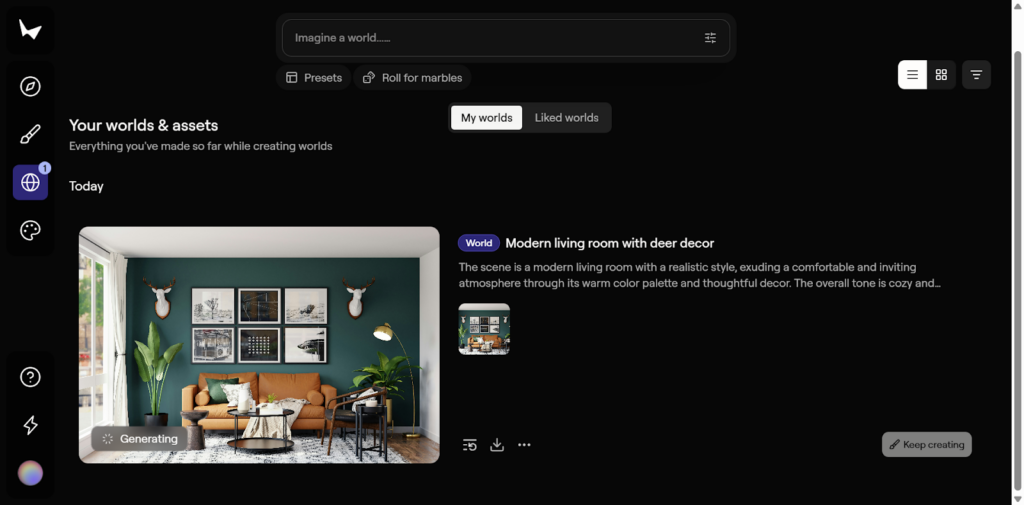Viewport: 1024px width, 505px height.
Task: Click Roll for marbles button
Action: (412, 78)
